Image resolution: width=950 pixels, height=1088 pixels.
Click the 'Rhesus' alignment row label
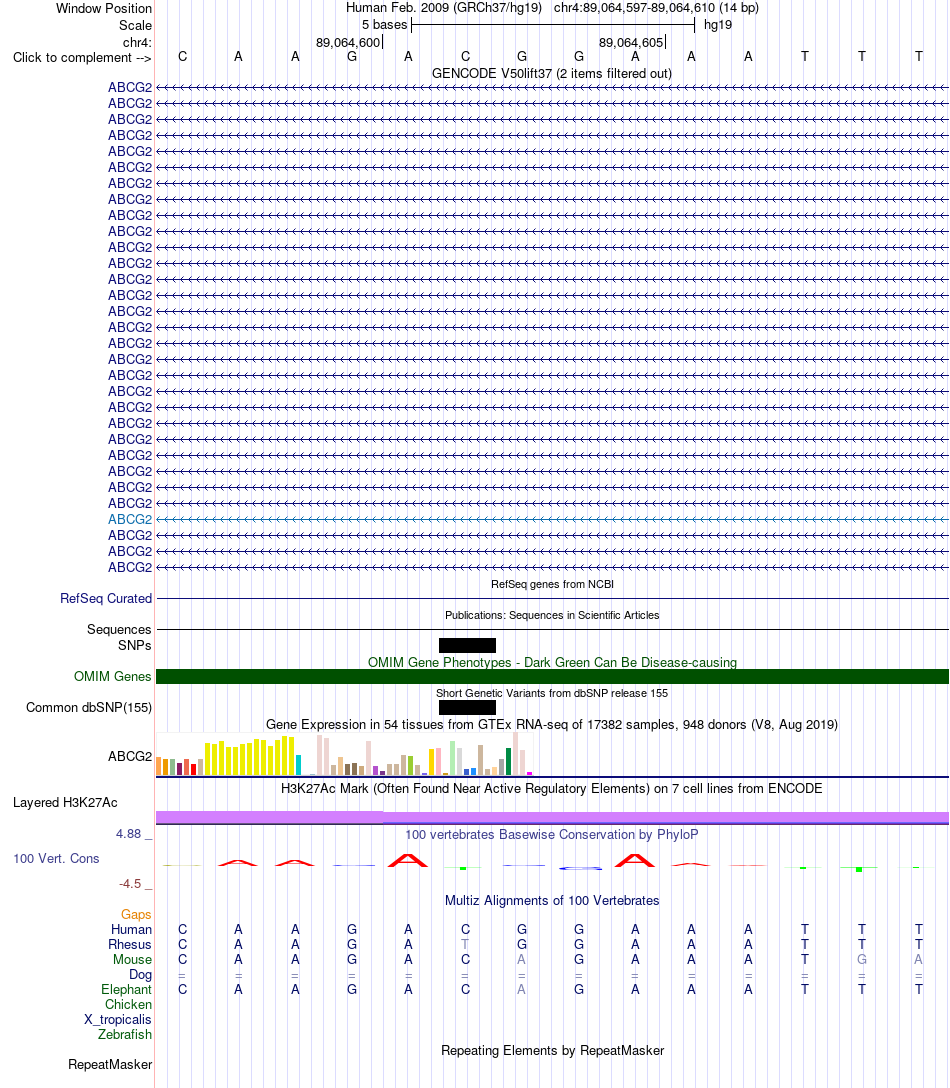(x=130, y=944)
